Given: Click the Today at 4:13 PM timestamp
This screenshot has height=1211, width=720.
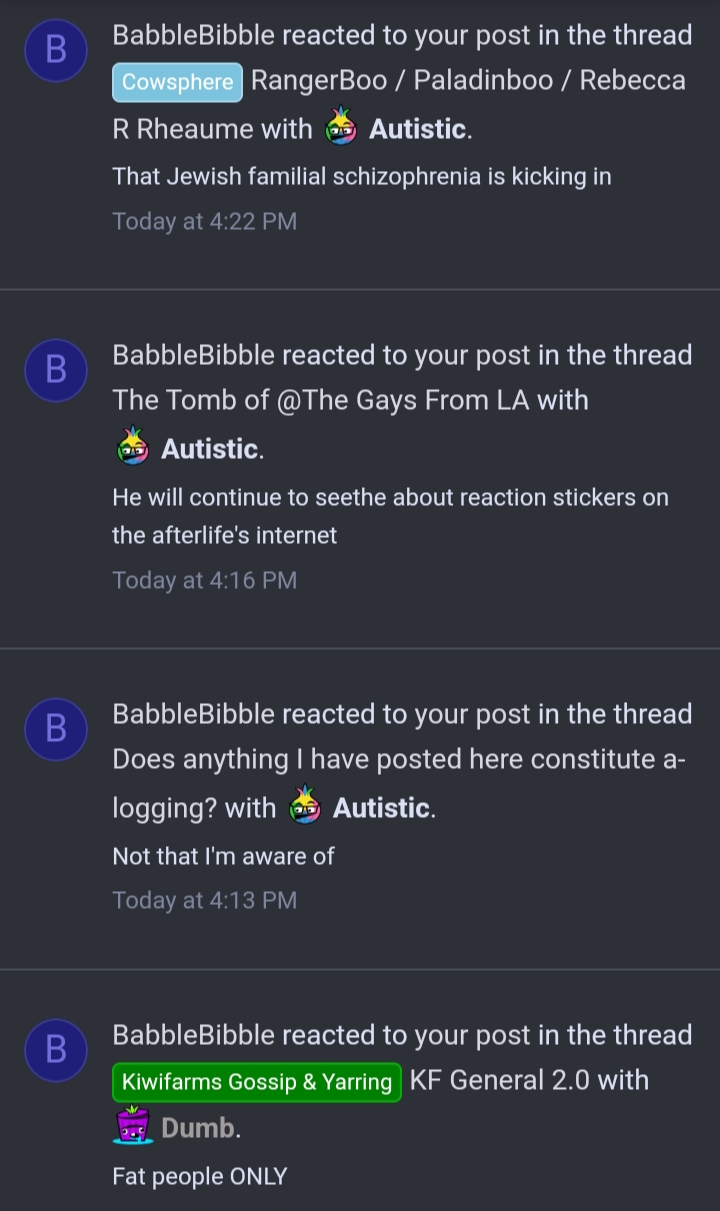Looking at the screenshot, I should click(205, 900).
